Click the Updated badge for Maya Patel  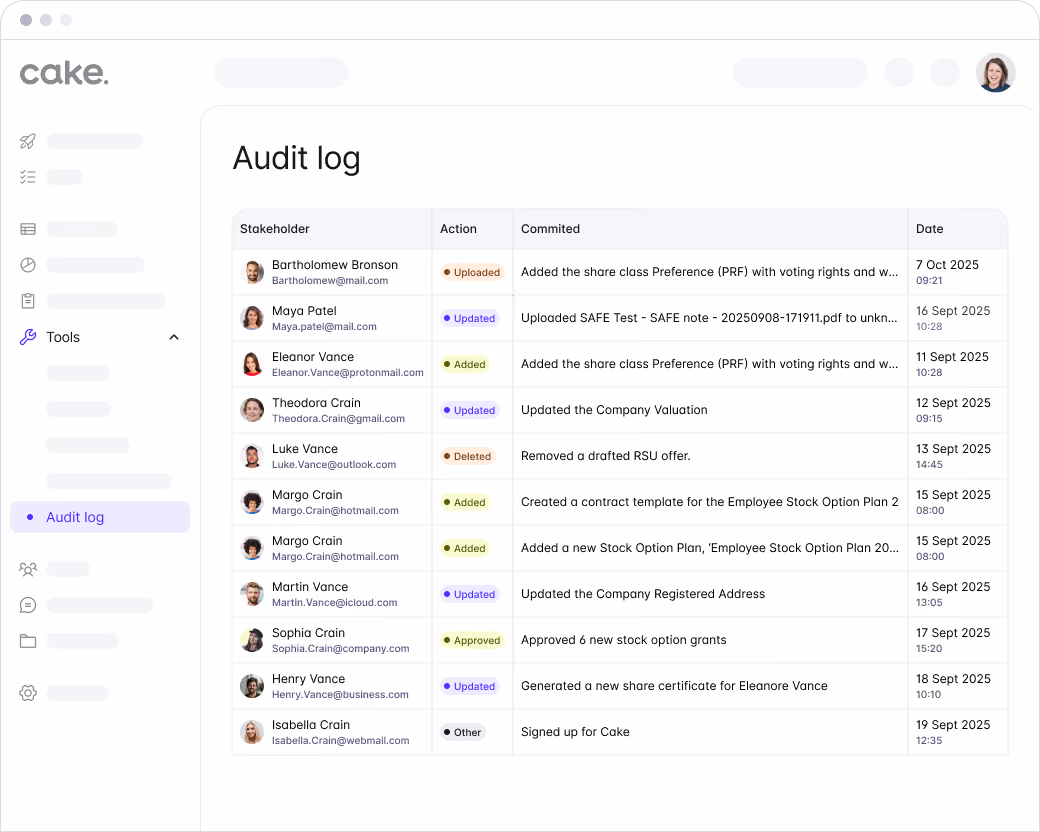pos(470,318)
